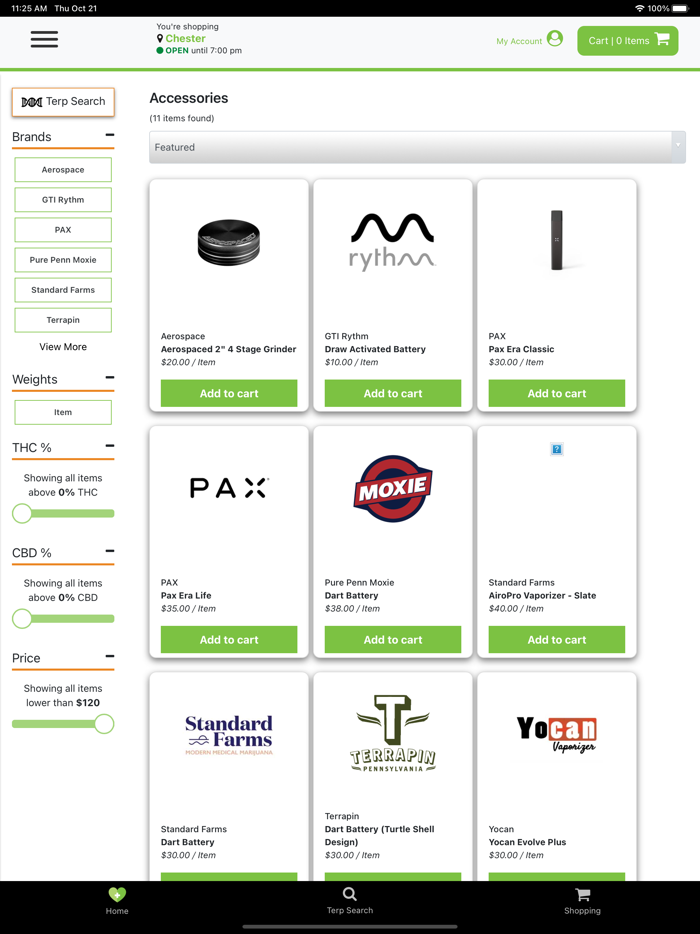This screenshot has width=700, height=934.
Task: Open the Aerospaced grinder product image
Action: [x=229, y=242]
